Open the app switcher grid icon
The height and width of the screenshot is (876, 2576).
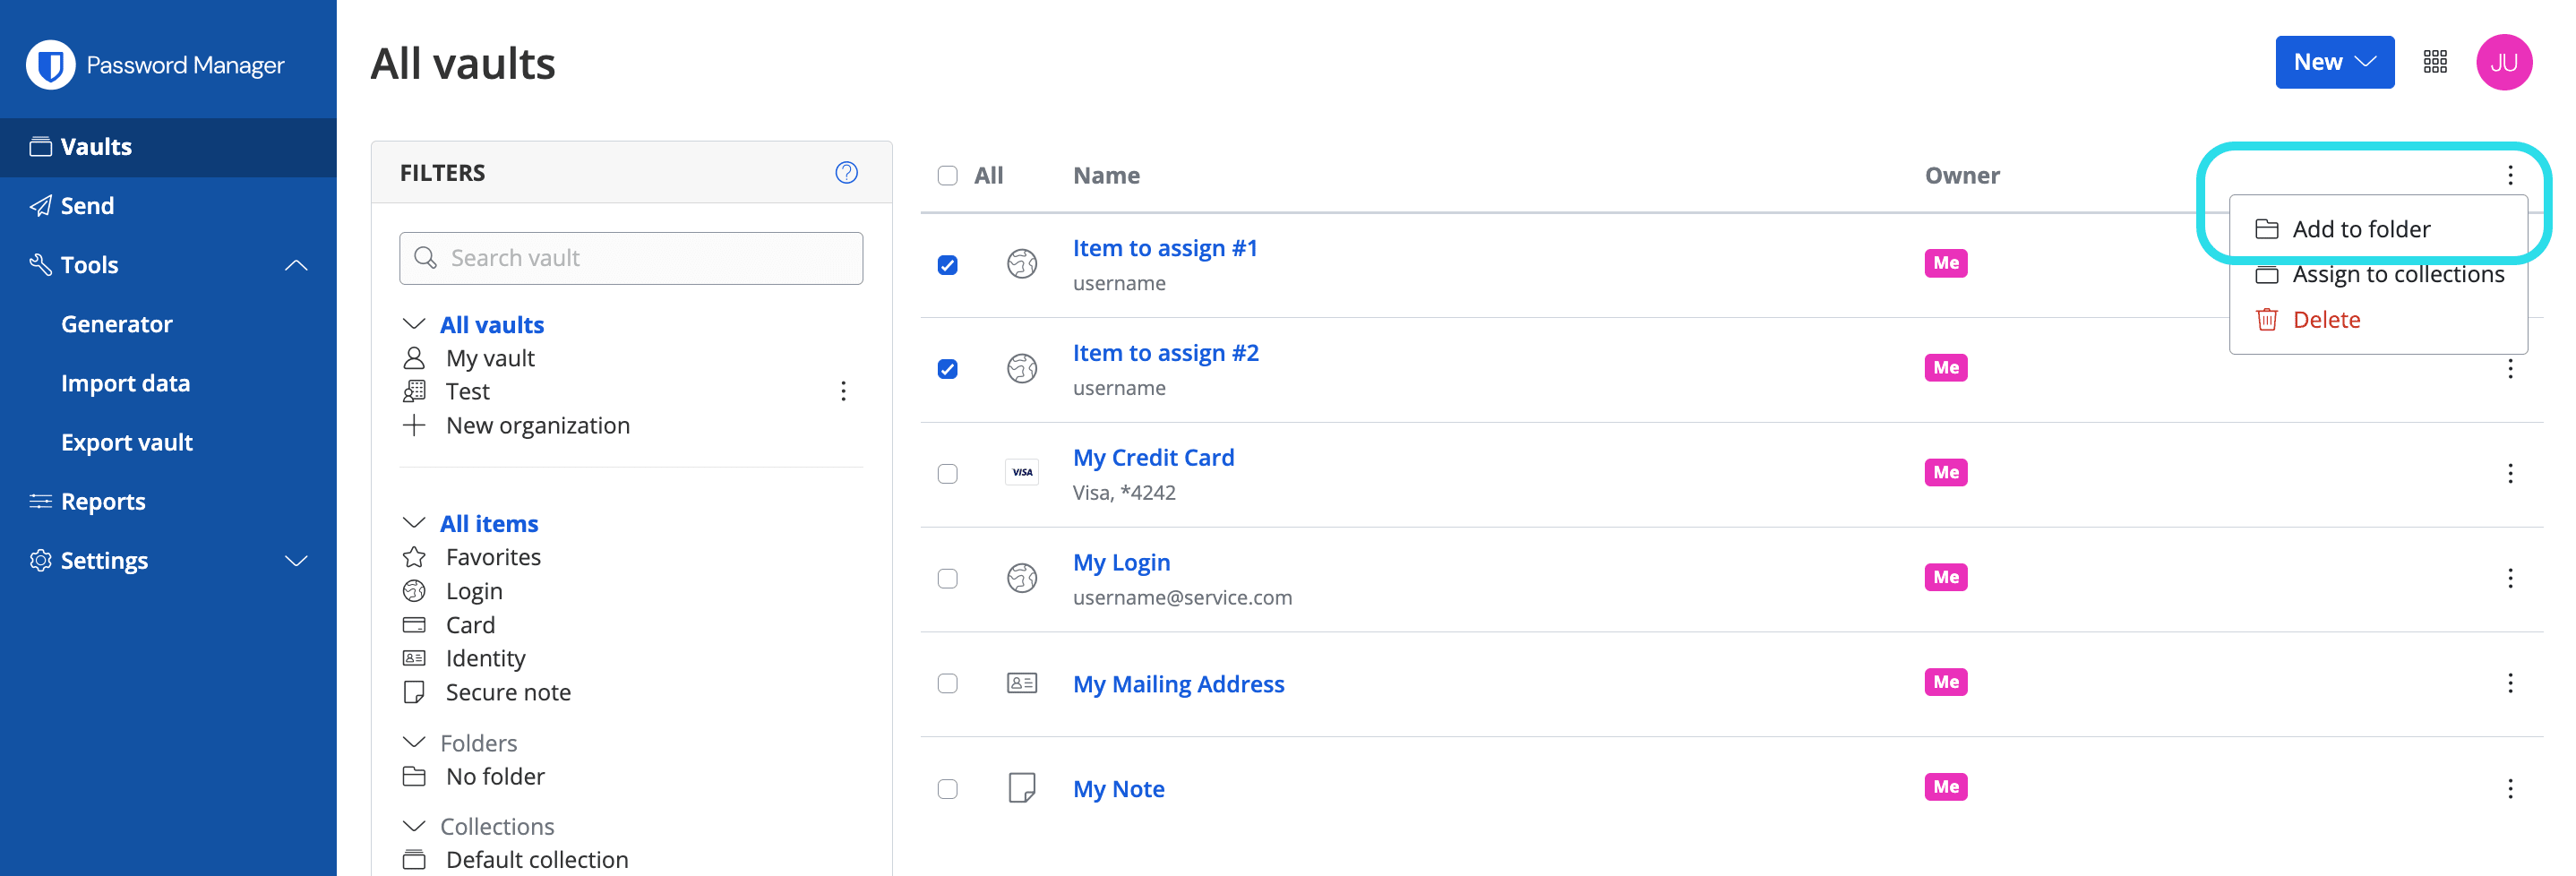pyautogui.click(x=2435, y=62)
